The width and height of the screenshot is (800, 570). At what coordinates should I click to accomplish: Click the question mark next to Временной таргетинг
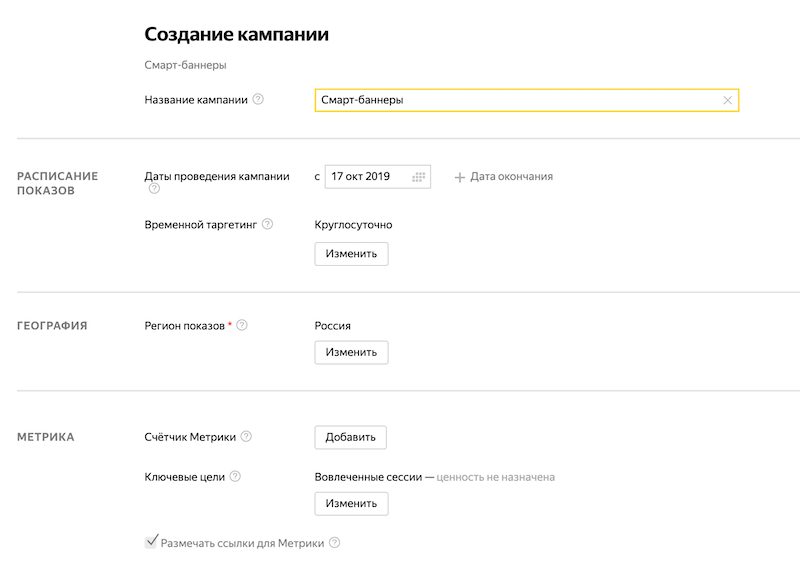click(267, 225)
